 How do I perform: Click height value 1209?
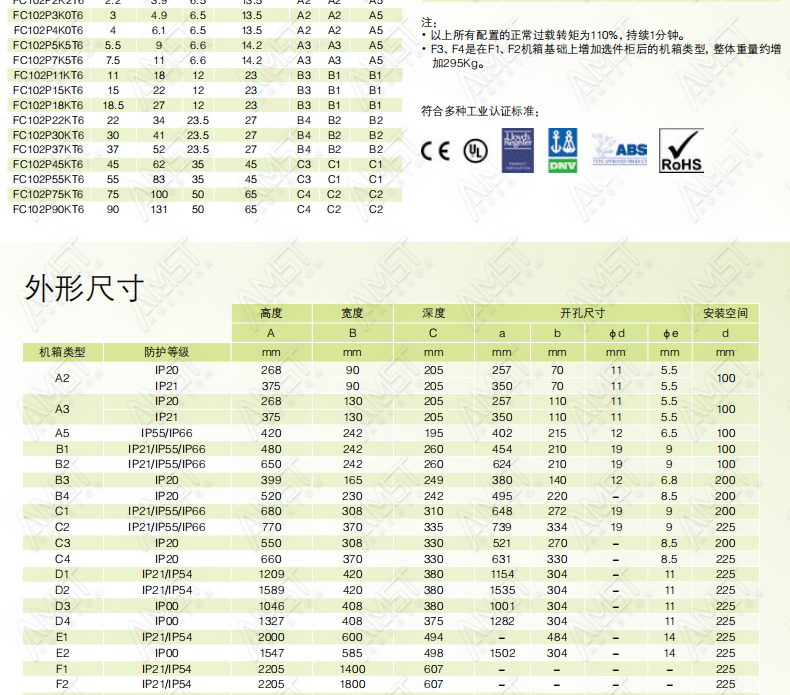(271, 575)
